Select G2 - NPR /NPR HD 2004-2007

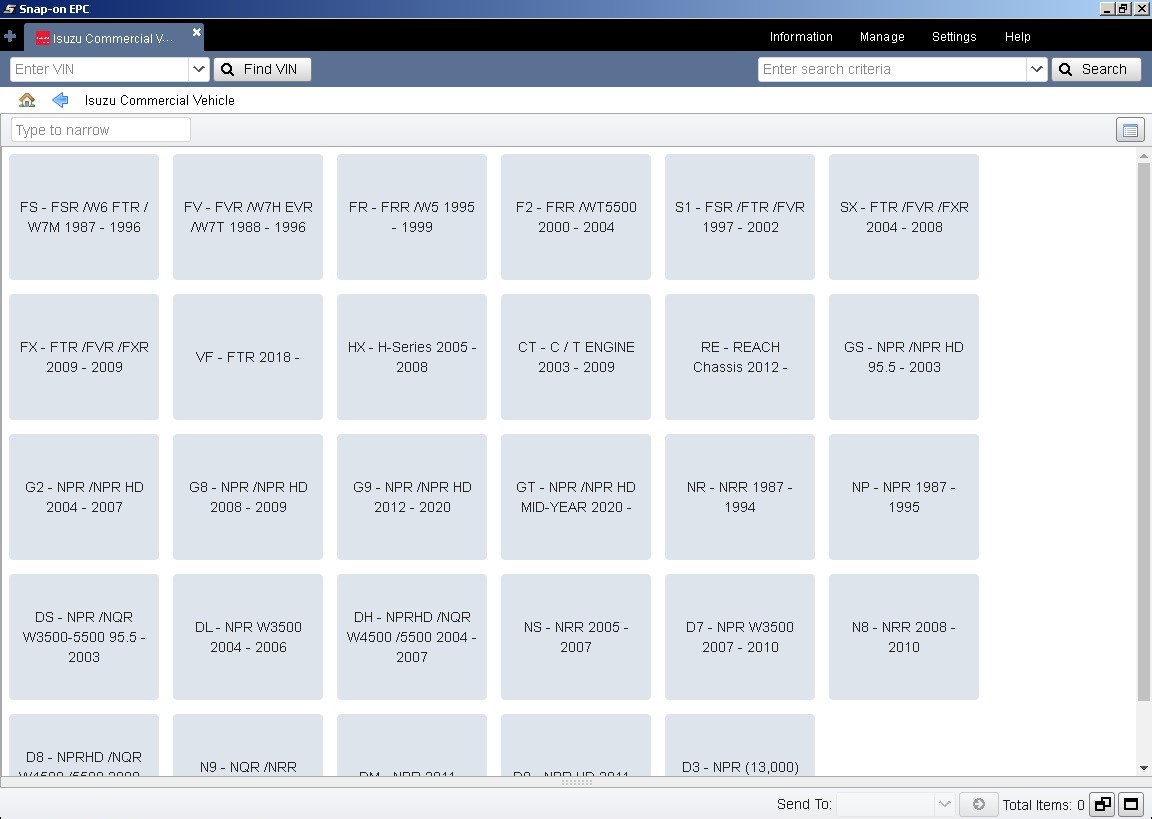coord(84,497)
